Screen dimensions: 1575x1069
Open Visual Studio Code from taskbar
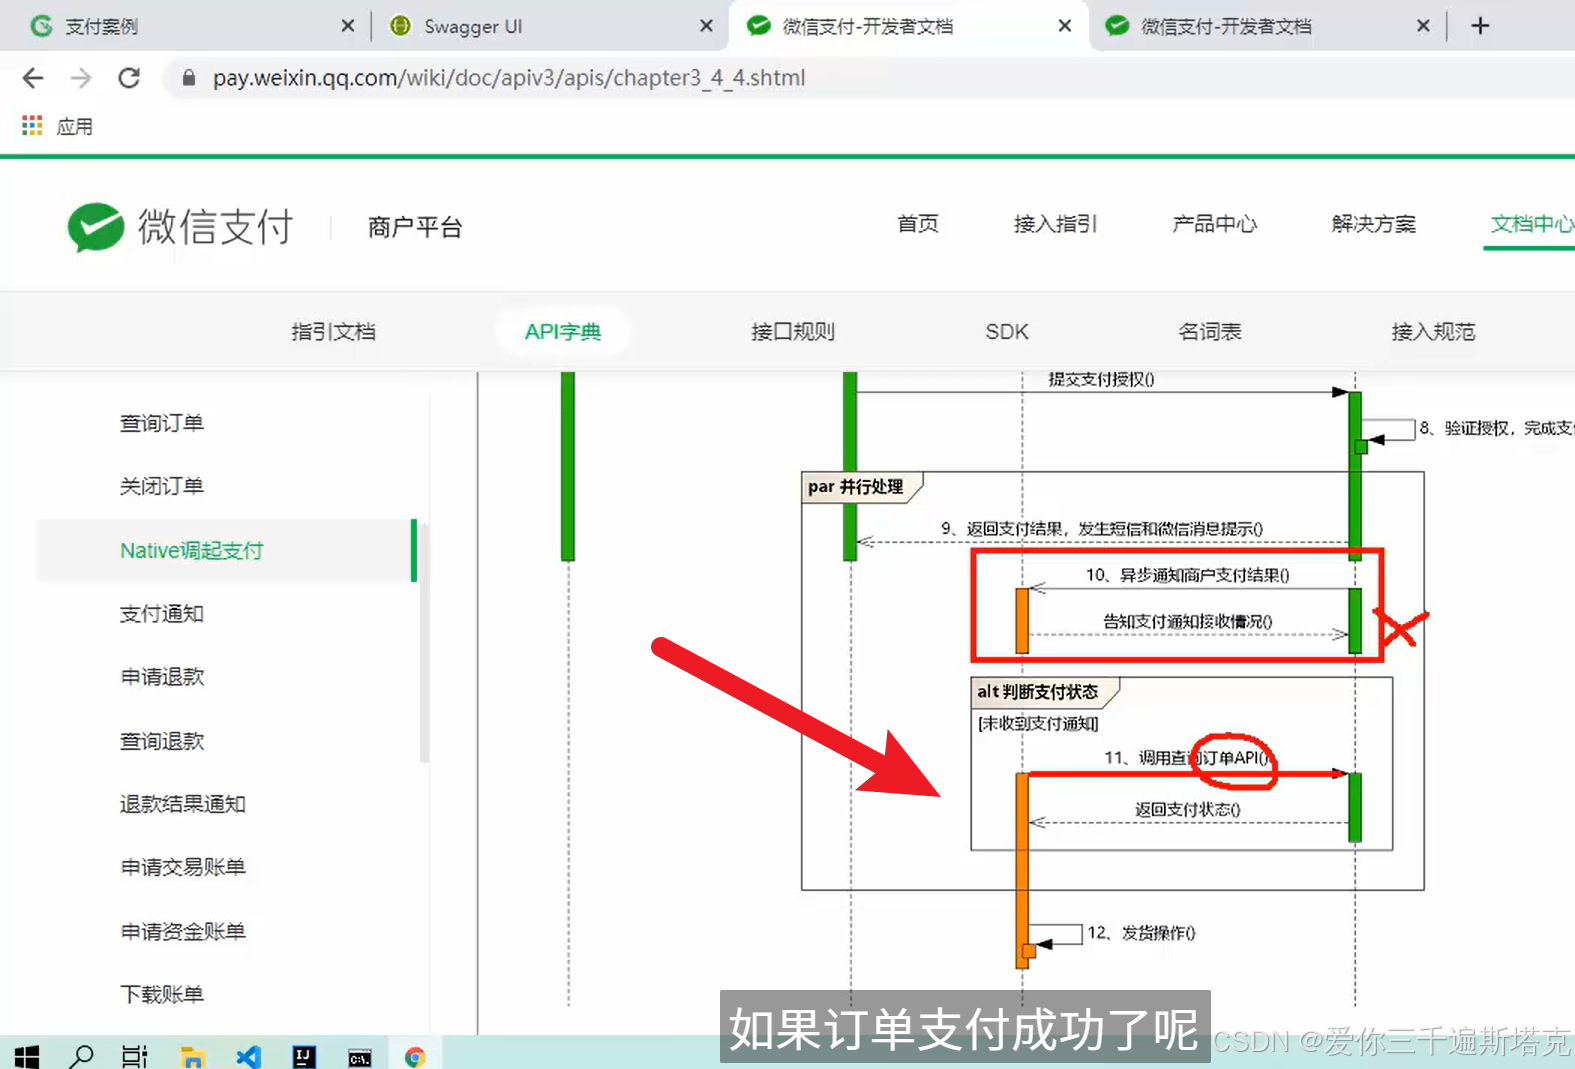(x=249, y=1057)
